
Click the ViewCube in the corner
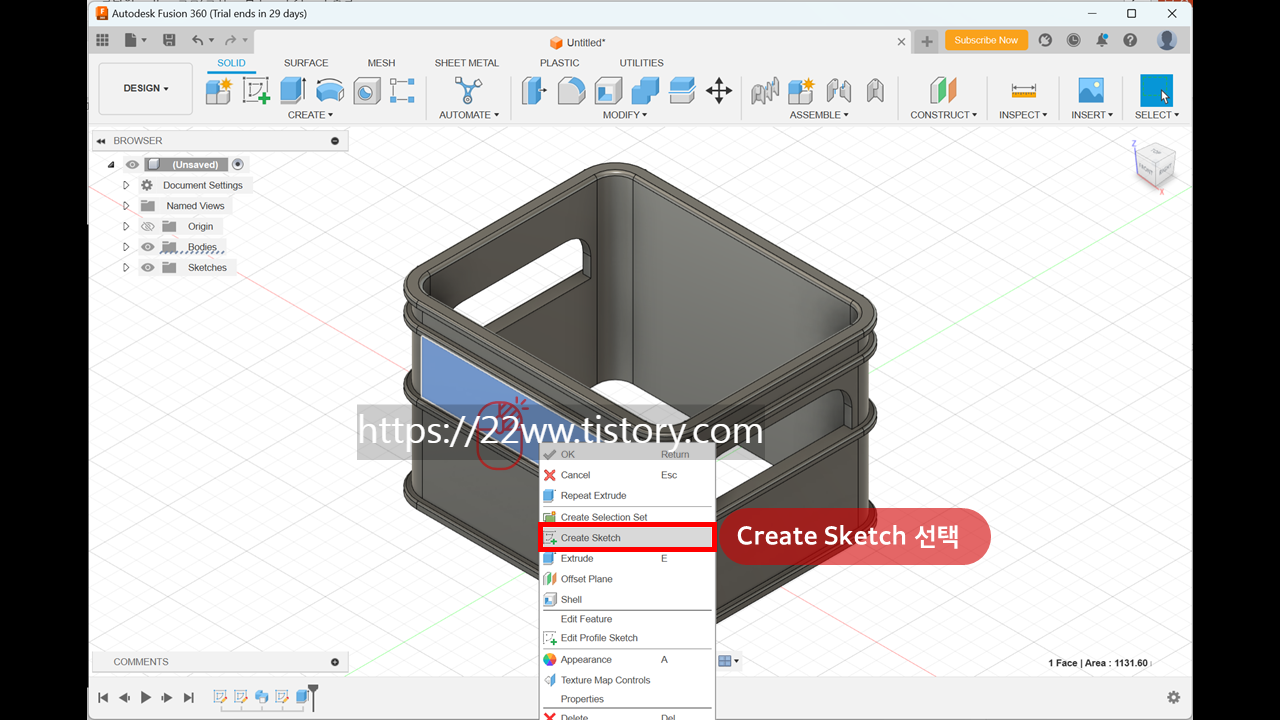[x=1153, y=167]
